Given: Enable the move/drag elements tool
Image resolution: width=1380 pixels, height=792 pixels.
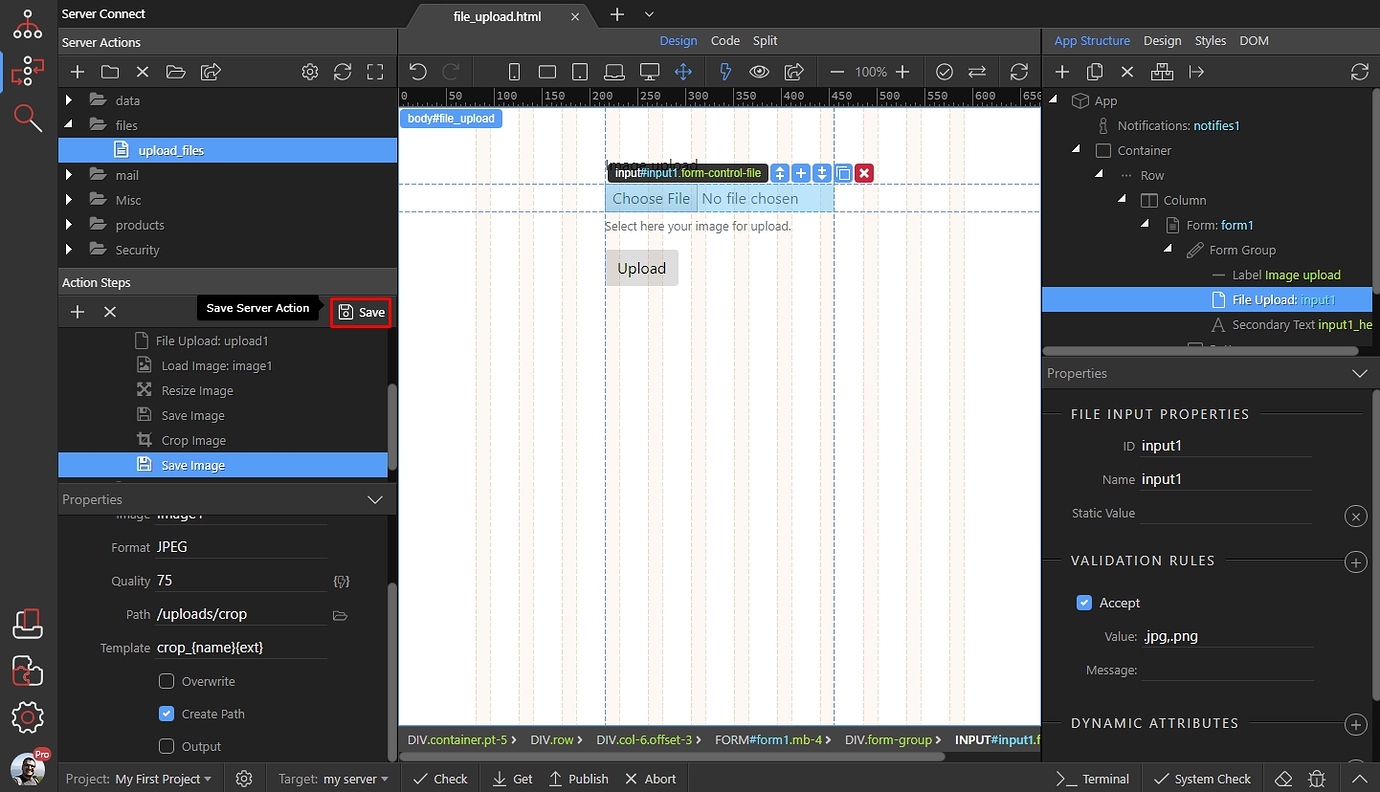Looking at the screenshot, I should [x=683, y=72].
